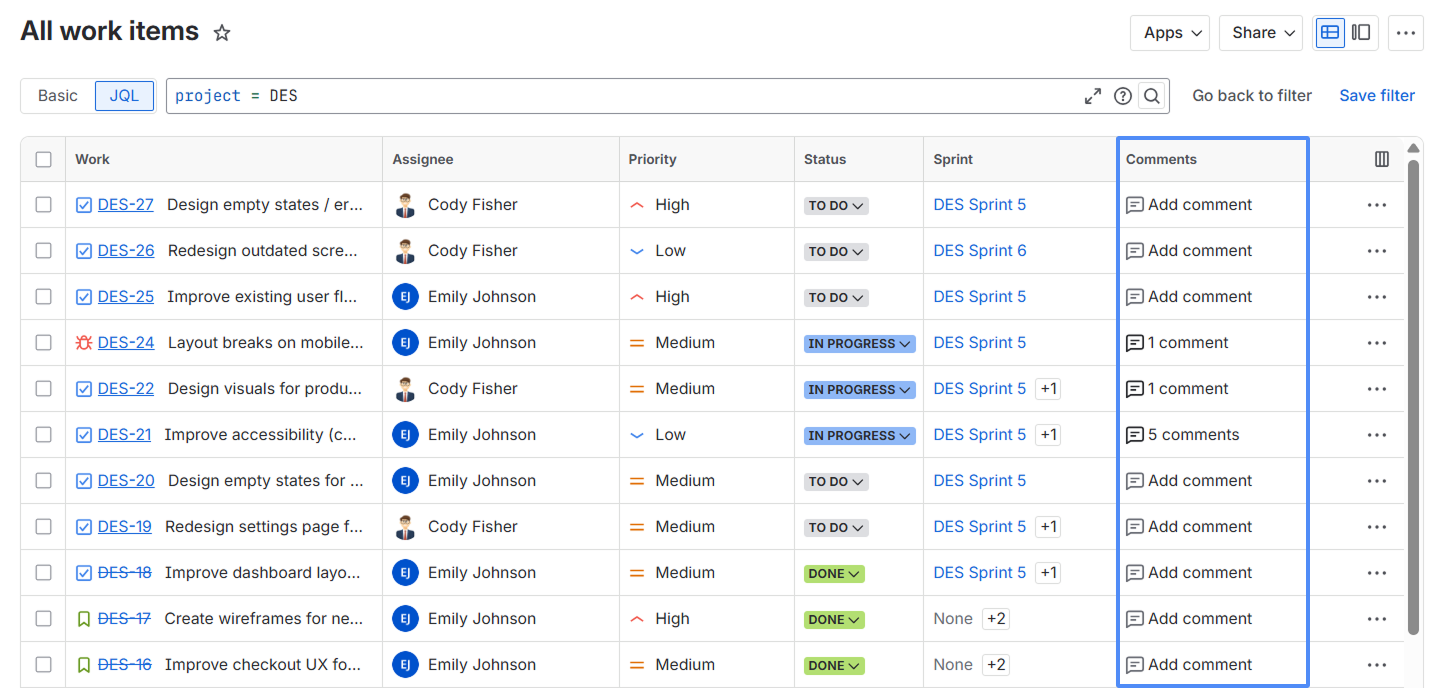
Task: Open more actions for DES-21
Action: click(1377, 435)
